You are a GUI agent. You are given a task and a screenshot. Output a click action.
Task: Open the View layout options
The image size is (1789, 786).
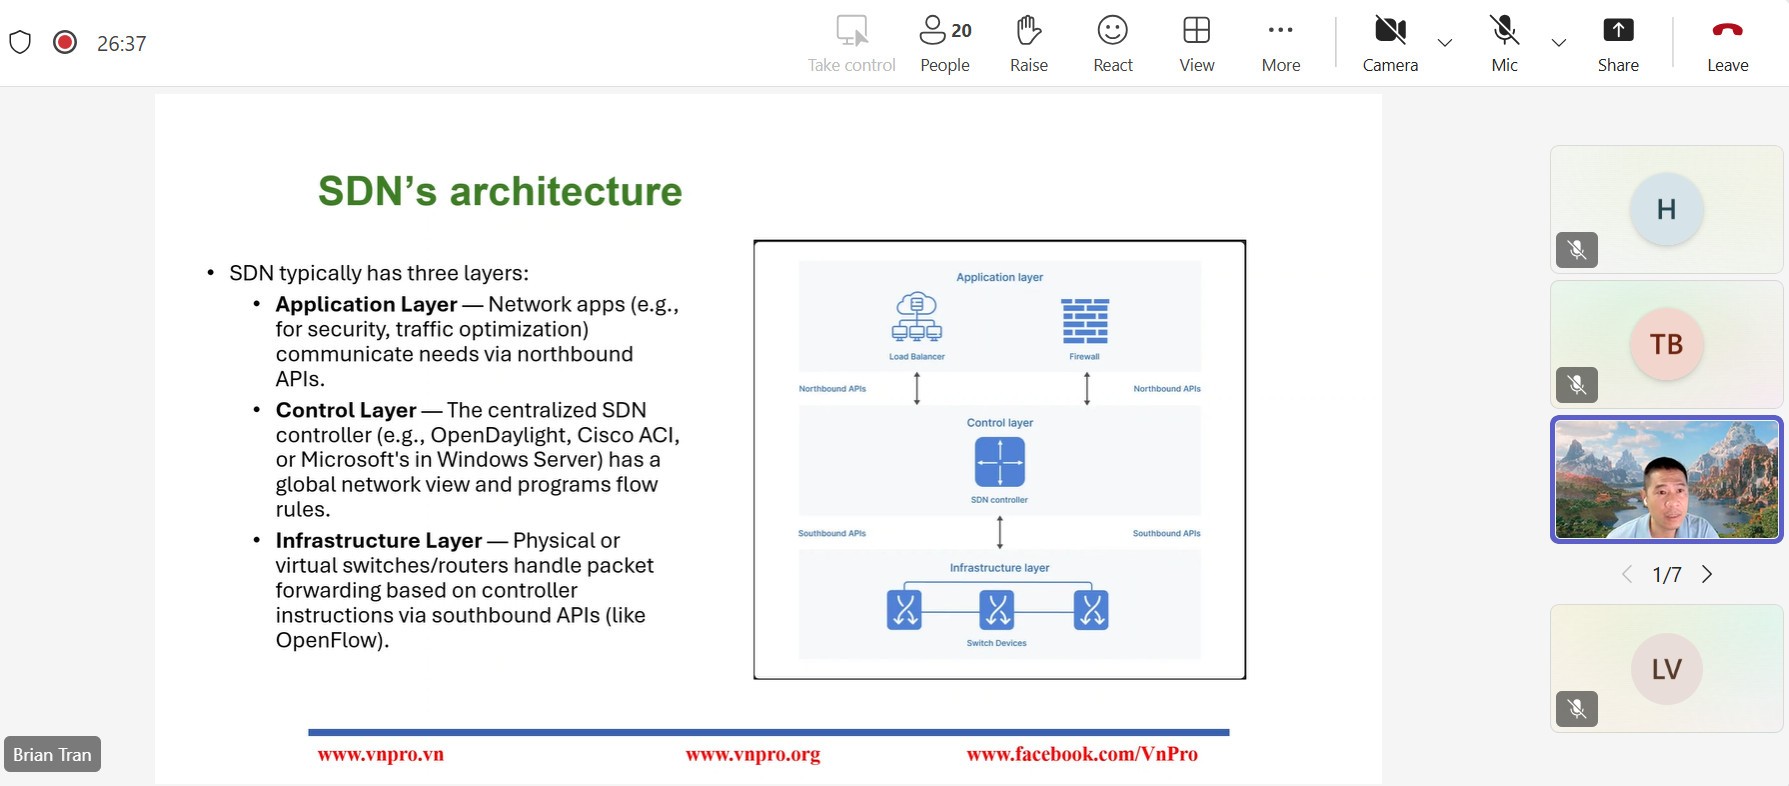(x=1196, y=43)
